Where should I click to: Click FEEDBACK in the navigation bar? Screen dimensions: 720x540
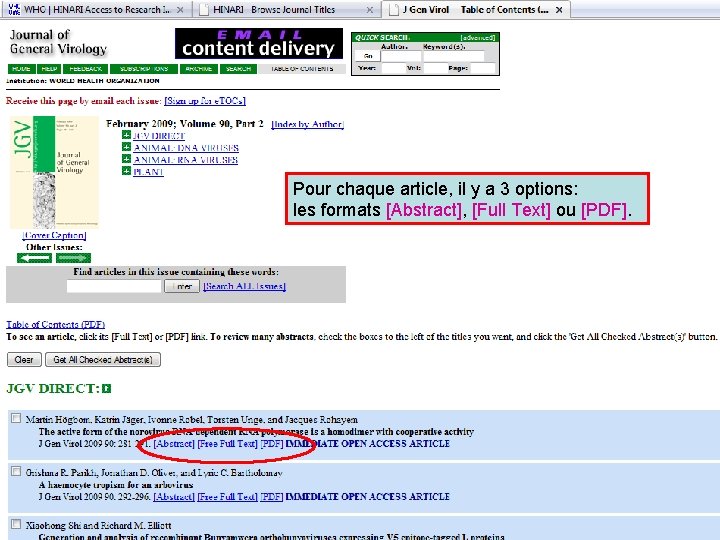(x=85, y=69)
